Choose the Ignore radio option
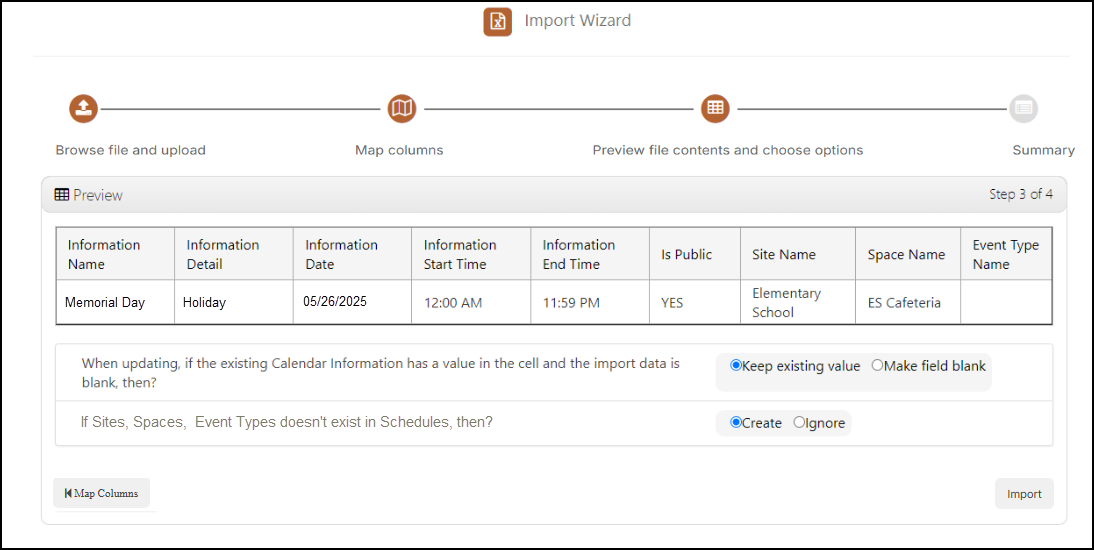This screenshot has width=1094, height=550. pyautogui.click(x=799, y=422)
